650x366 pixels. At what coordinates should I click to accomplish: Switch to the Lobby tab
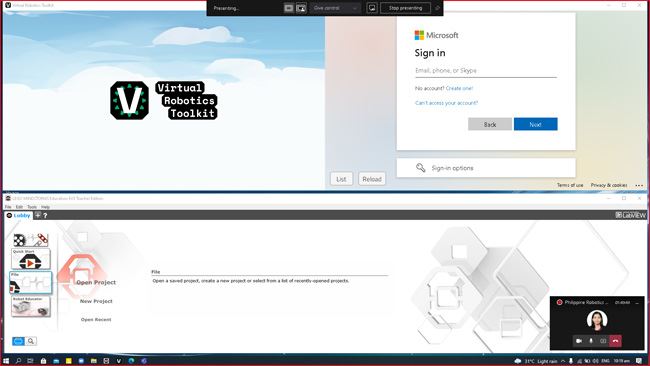19,216
